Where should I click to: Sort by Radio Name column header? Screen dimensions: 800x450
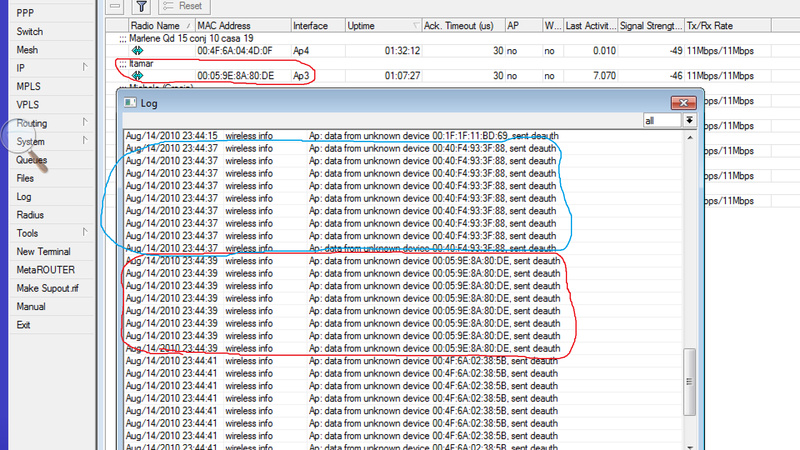point(161,26)
